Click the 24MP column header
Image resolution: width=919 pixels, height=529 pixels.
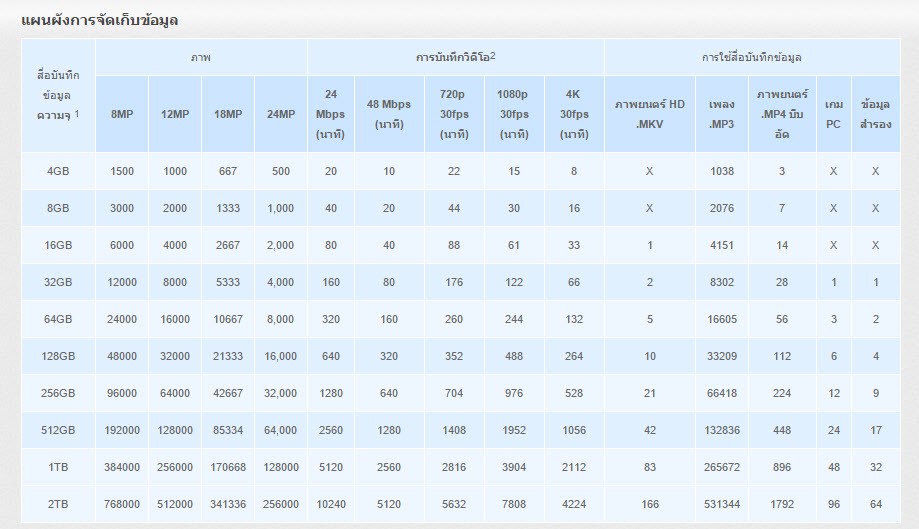pos(281,114)
